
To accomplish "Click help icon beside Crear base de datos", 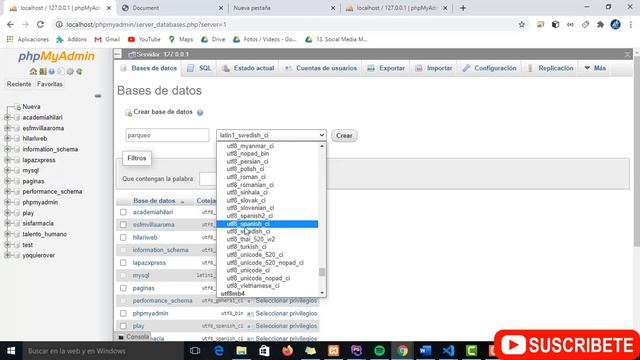I will pos(200,113).
